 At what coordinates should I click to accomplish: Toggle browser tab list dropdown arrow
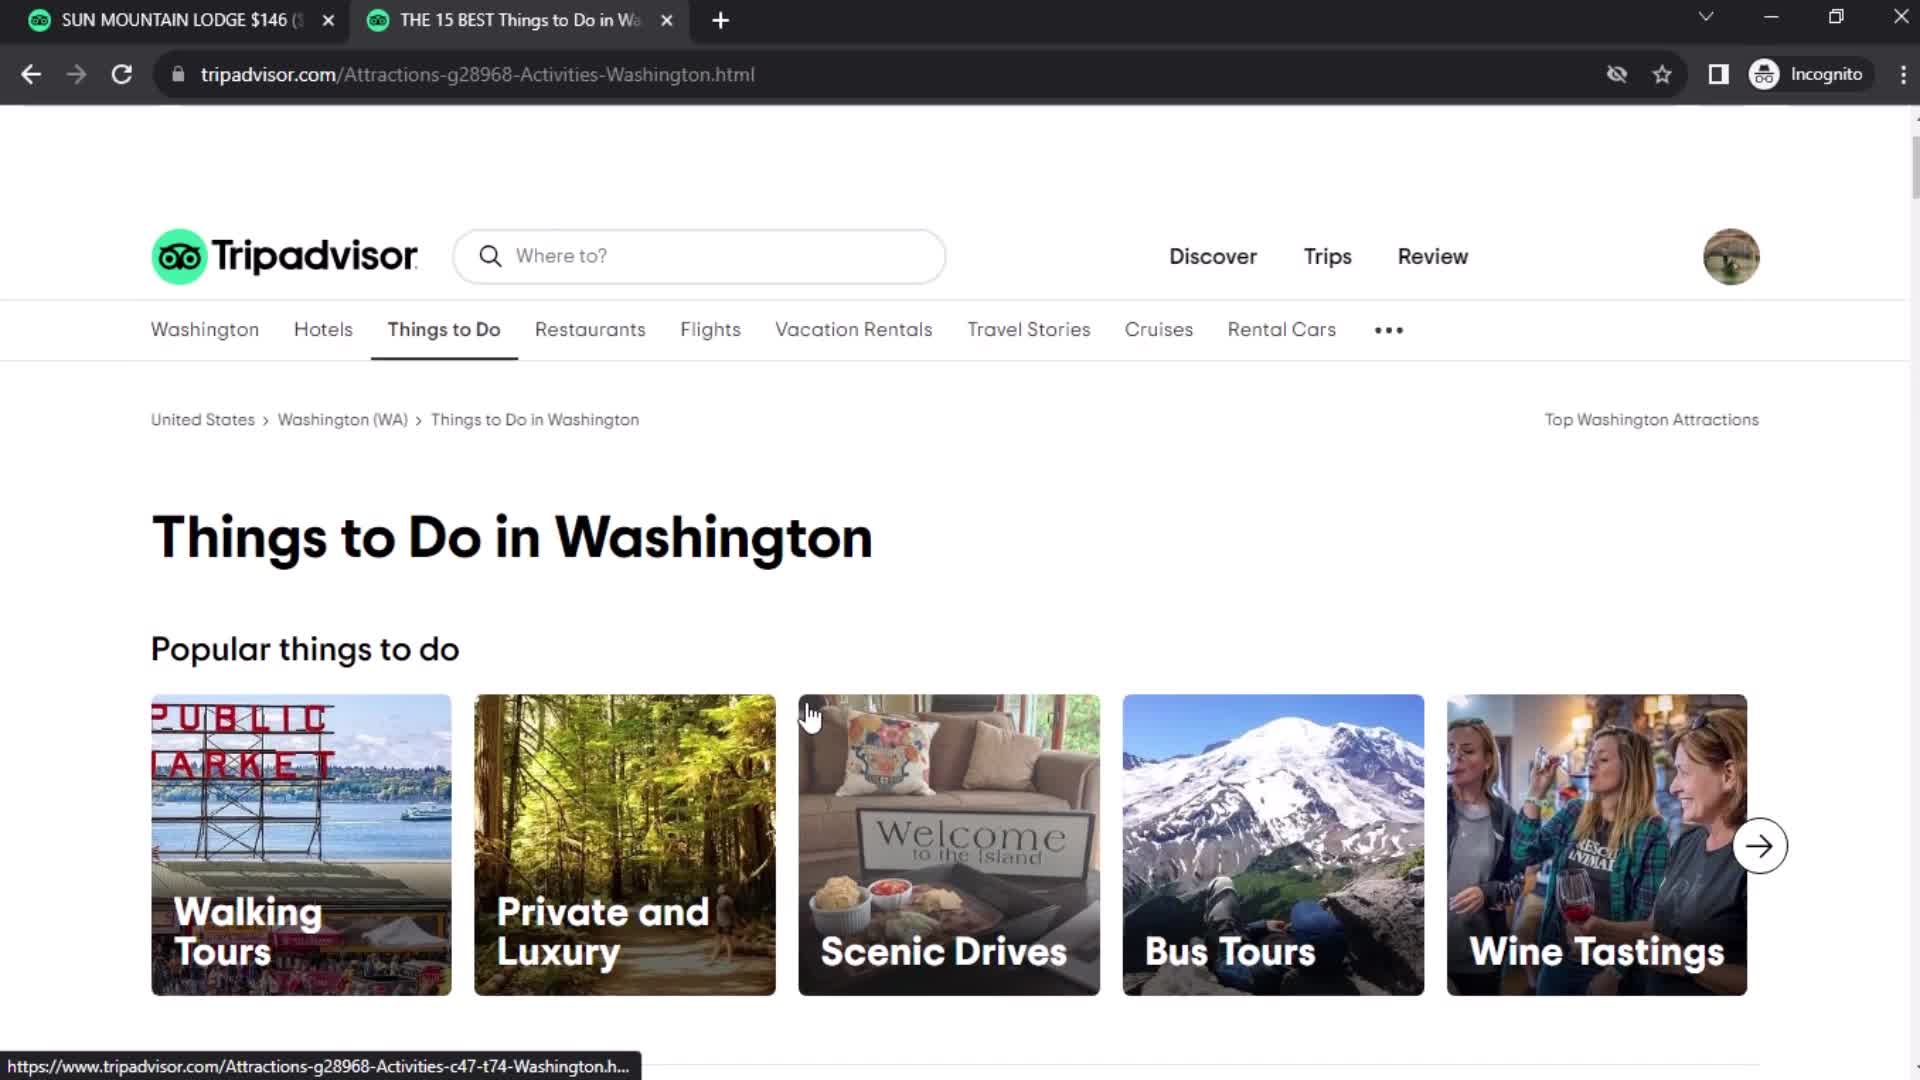[1704, 18]
